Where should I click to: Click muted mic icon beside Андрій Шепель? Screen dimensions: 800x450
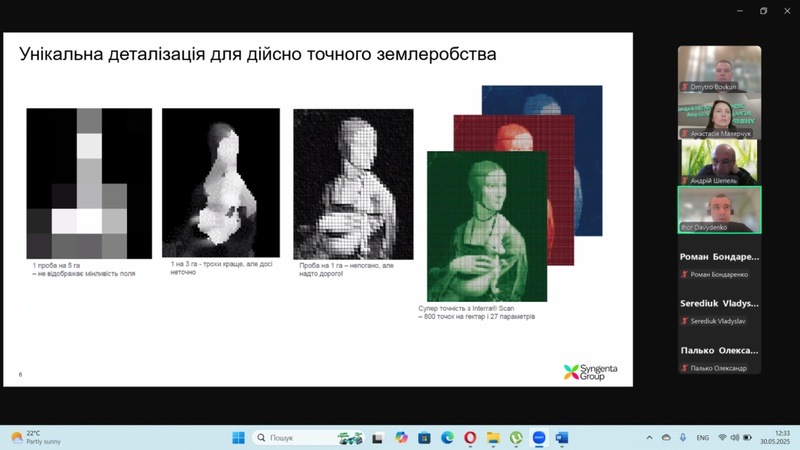(x=685, y=181)
